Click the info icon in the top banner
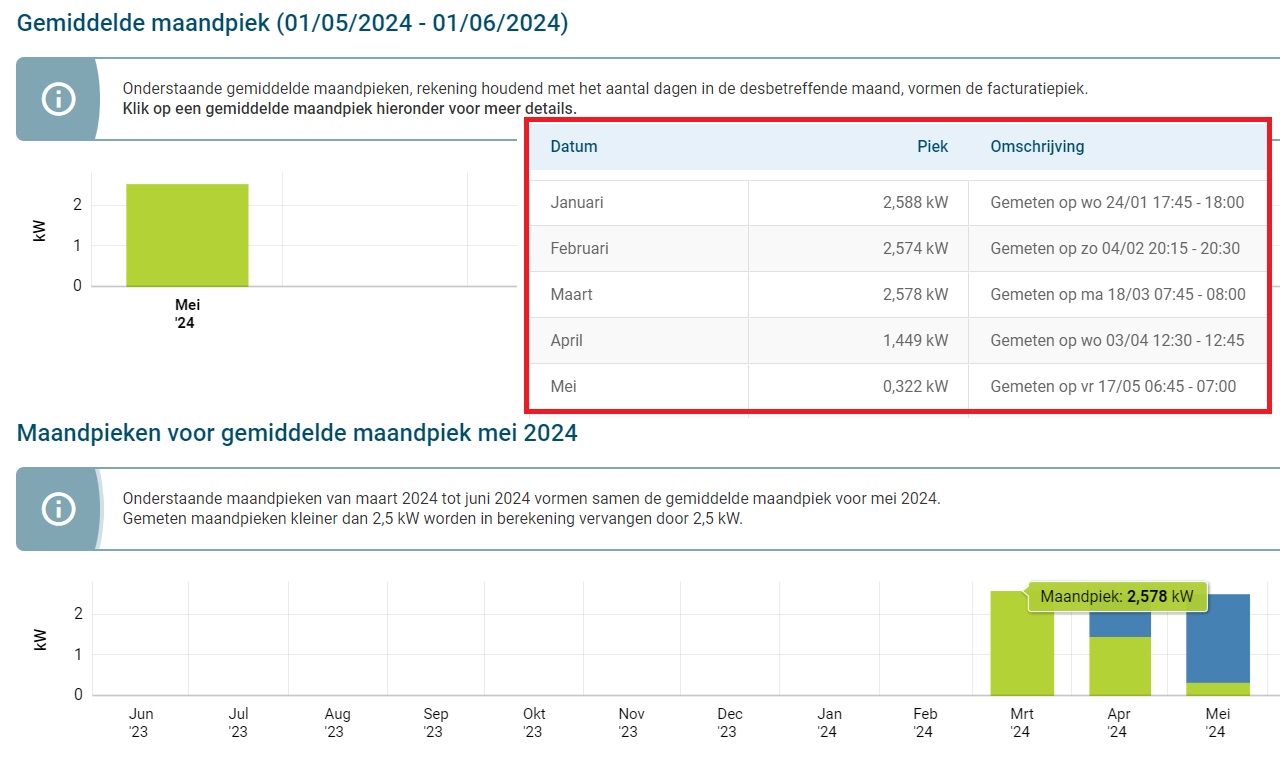Viewport: 1280px width, 763px height. (58, 99)
